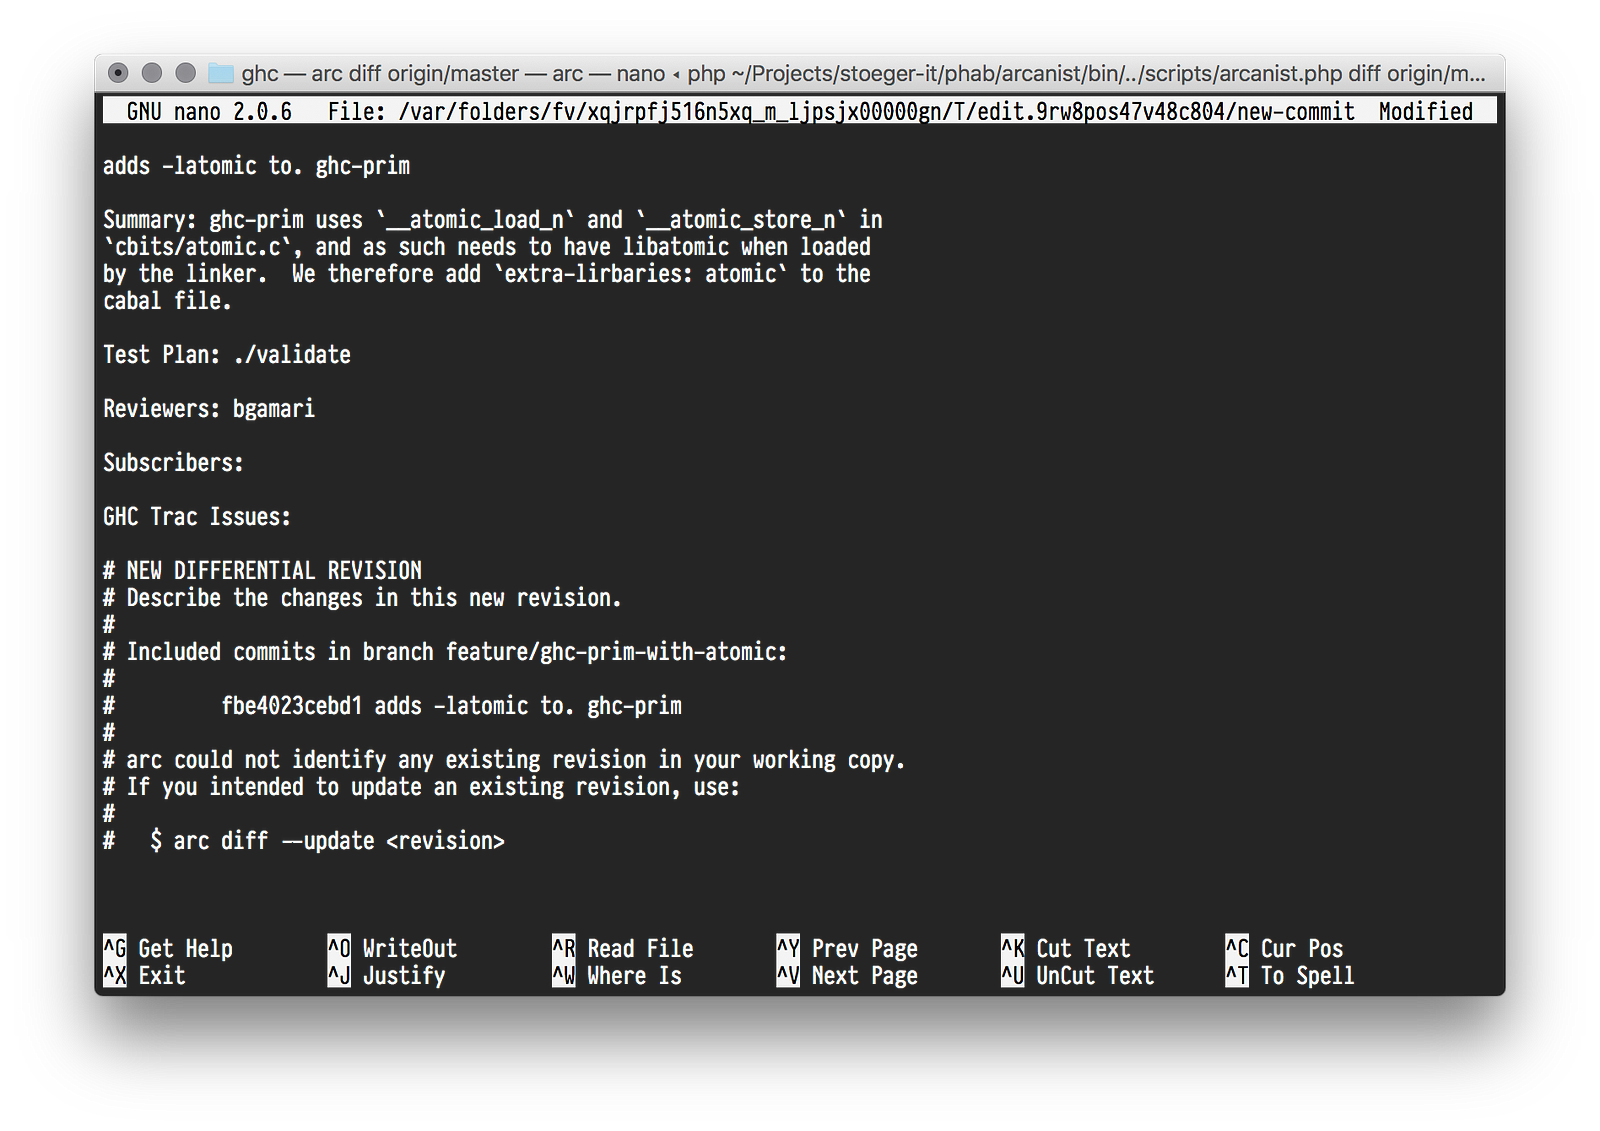Click the 'If you intended to update' comment
This screenshot has height=1131, width=1600.
(421, 787)
